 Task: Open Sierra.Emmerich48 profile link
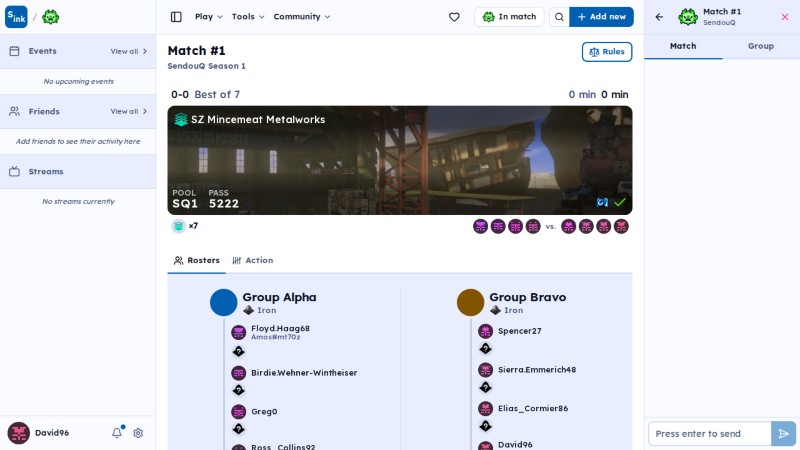(x=537, y=370)
